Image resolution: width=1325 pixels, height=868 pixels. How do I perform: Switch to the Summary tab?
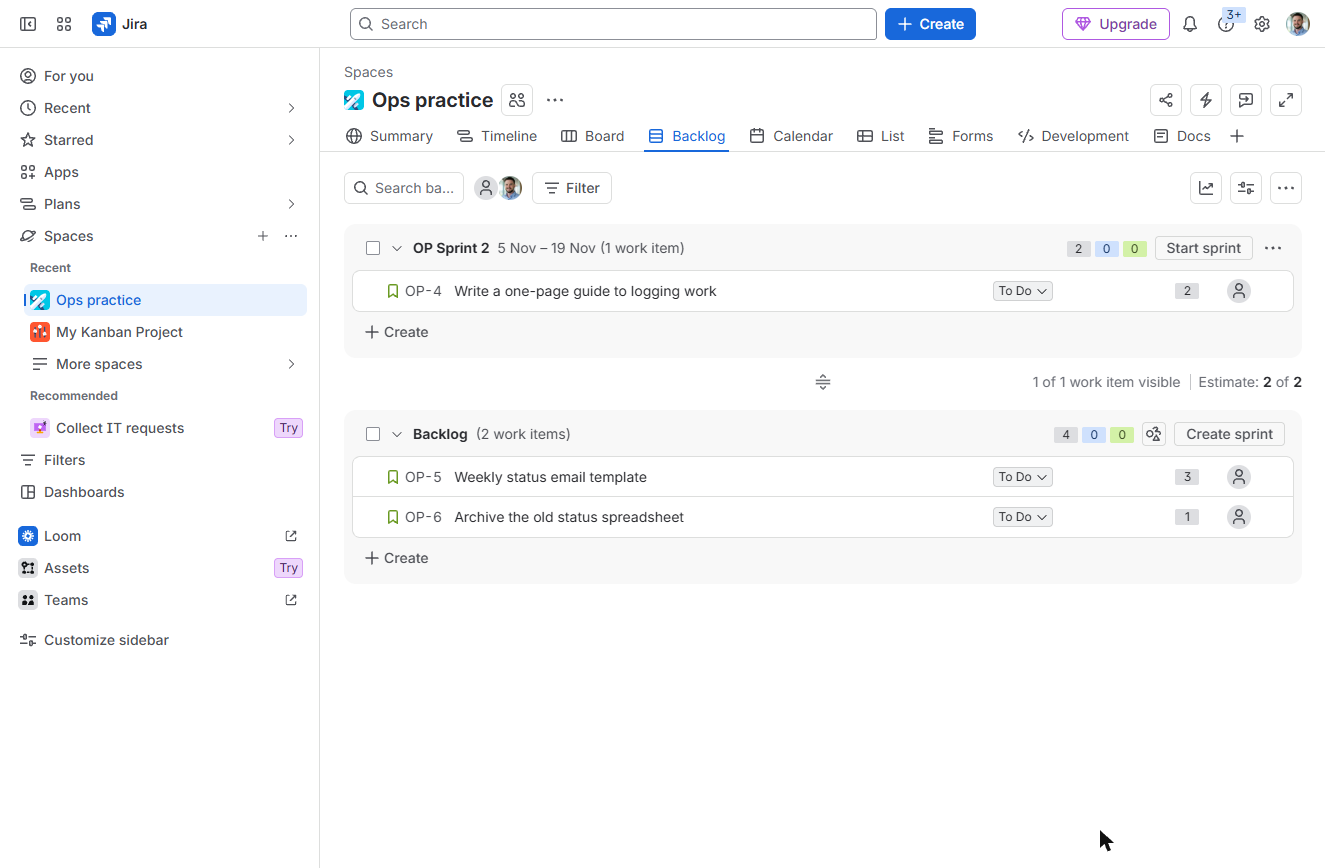[389, 136]
